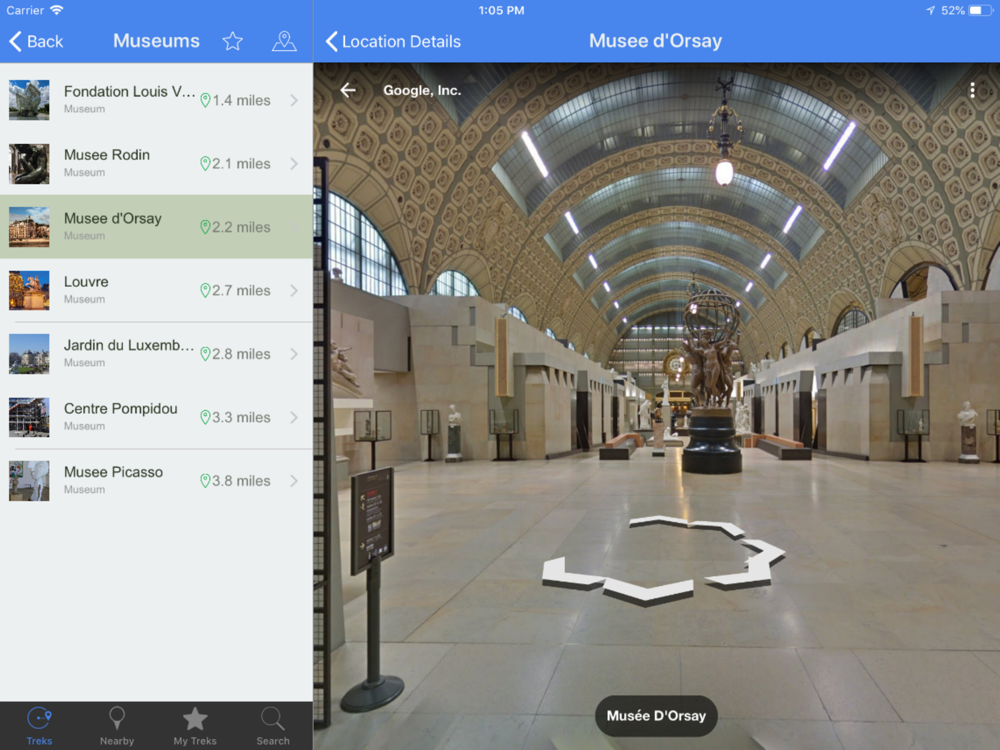Tap the location pin beside 3.3 miles
This screenshot has height=750, width=1000.
[205, 417]
